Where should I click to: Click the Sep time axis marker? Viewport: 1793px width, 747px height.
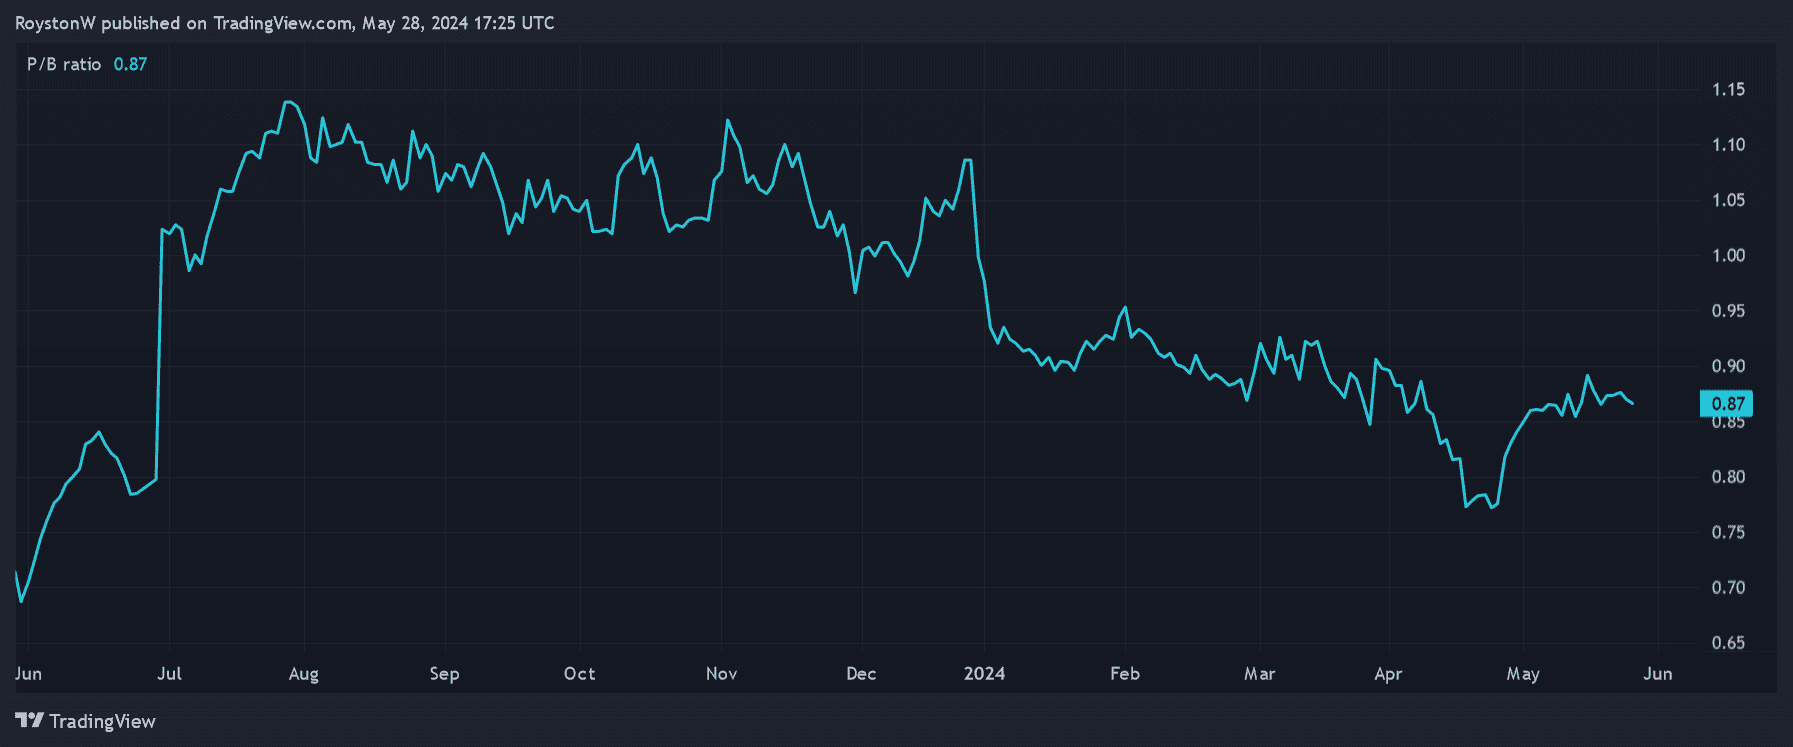[x=445, y=673]
